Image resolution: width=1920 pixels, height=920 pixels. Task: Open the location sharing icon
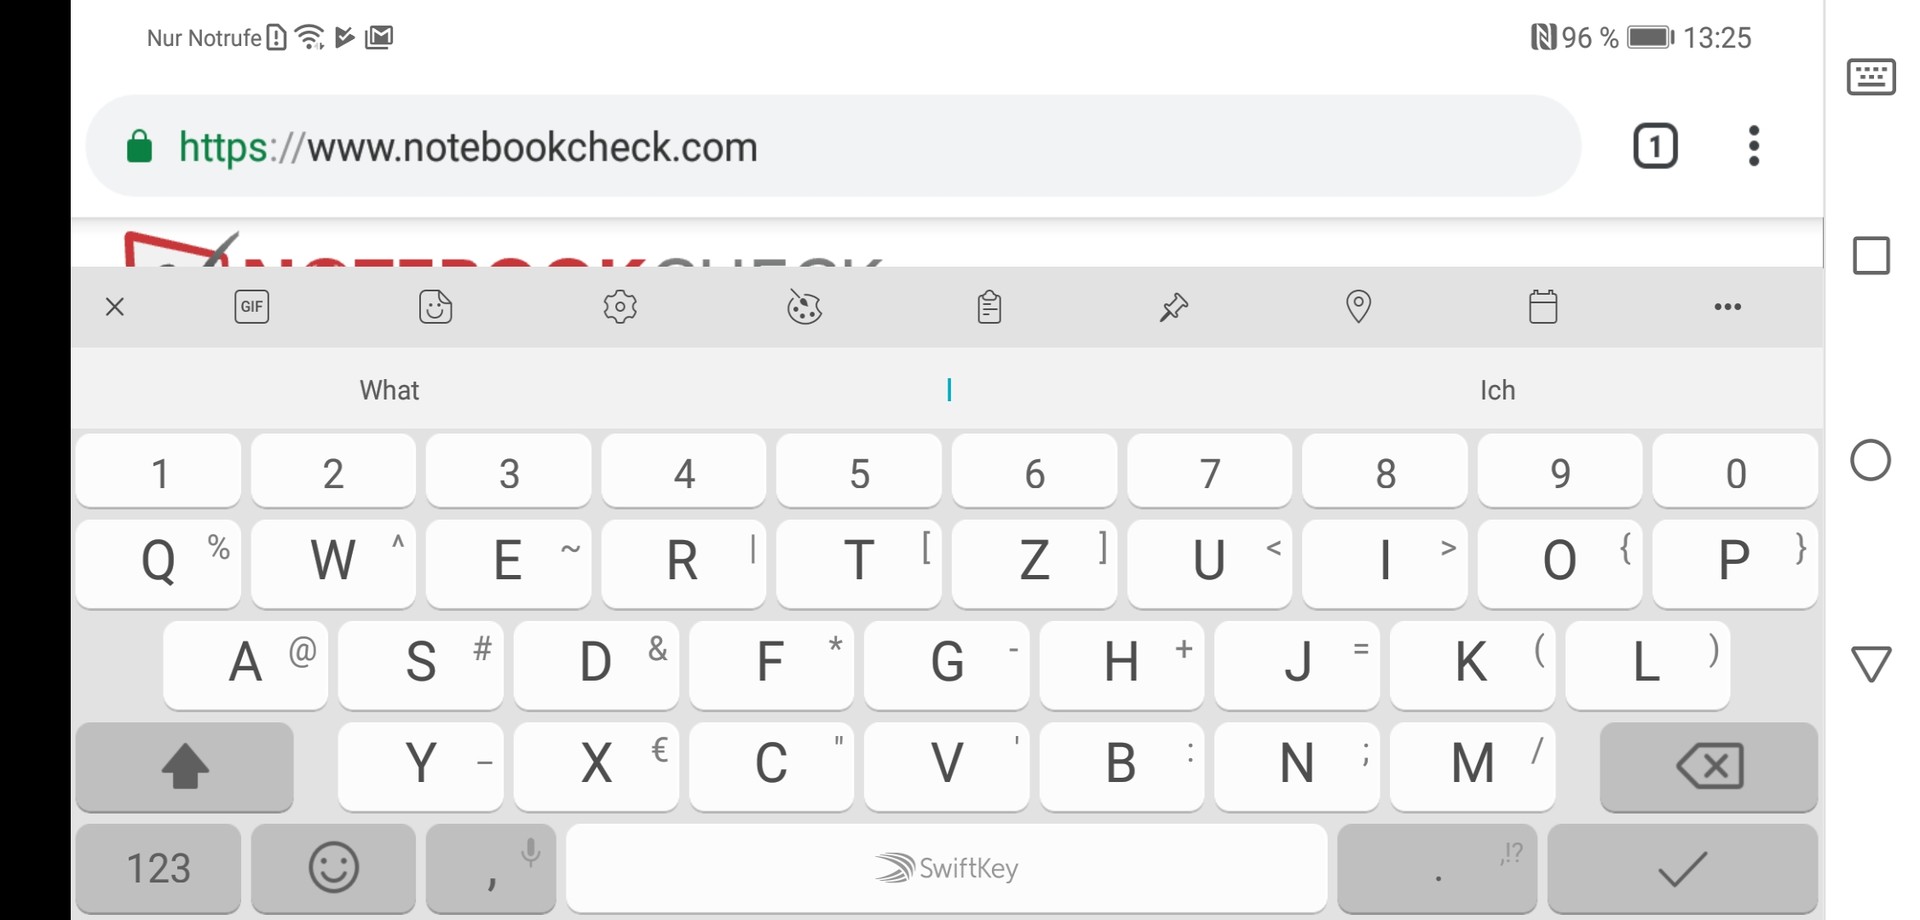[x=1358, y=306]
